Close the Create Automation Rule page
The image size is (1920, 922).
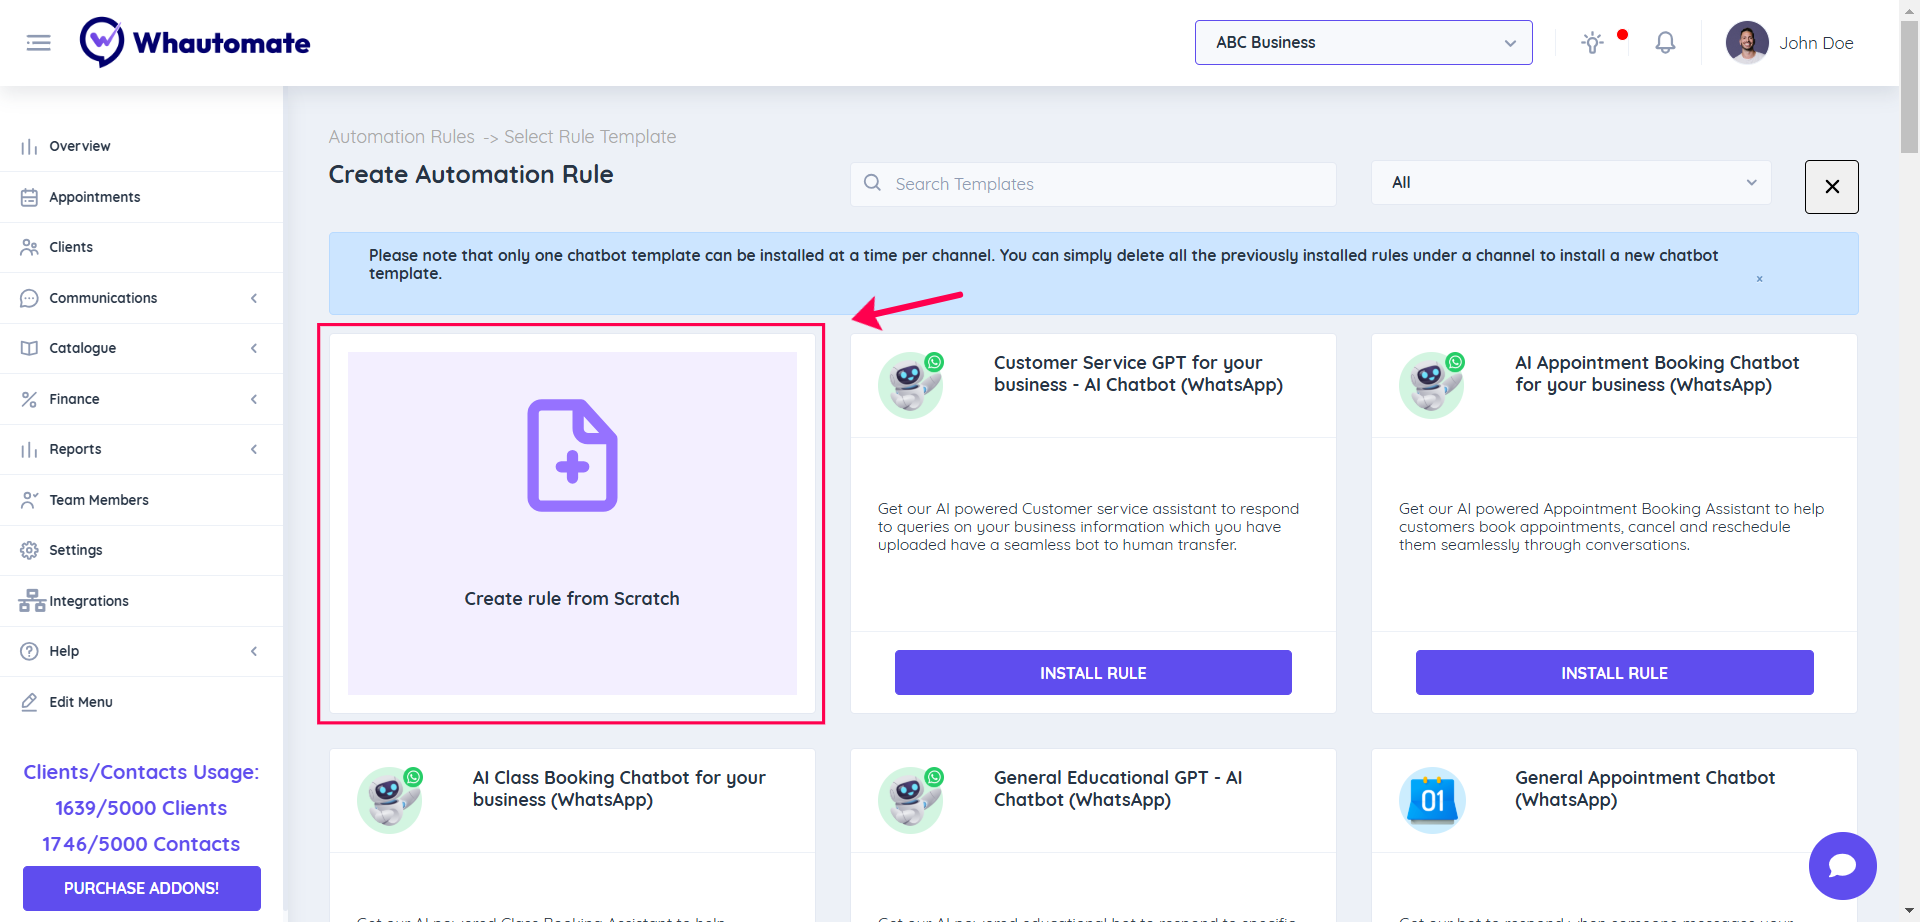(1831, 187)
